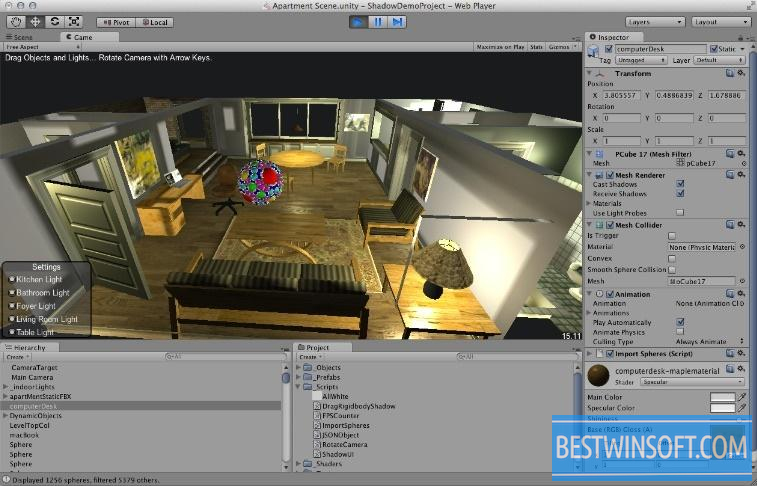
Task: Open the Transform component help icon
Action: [730, 73]
